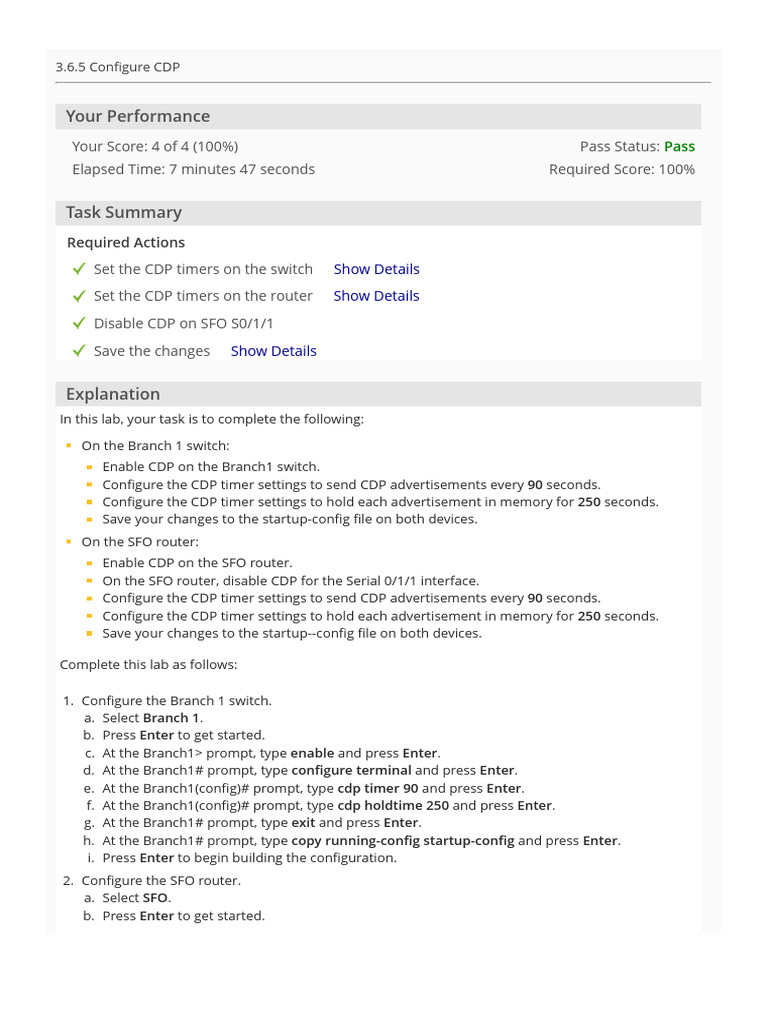Click the Your Performance section header
Screen dimensions: 768x1024
138,116
